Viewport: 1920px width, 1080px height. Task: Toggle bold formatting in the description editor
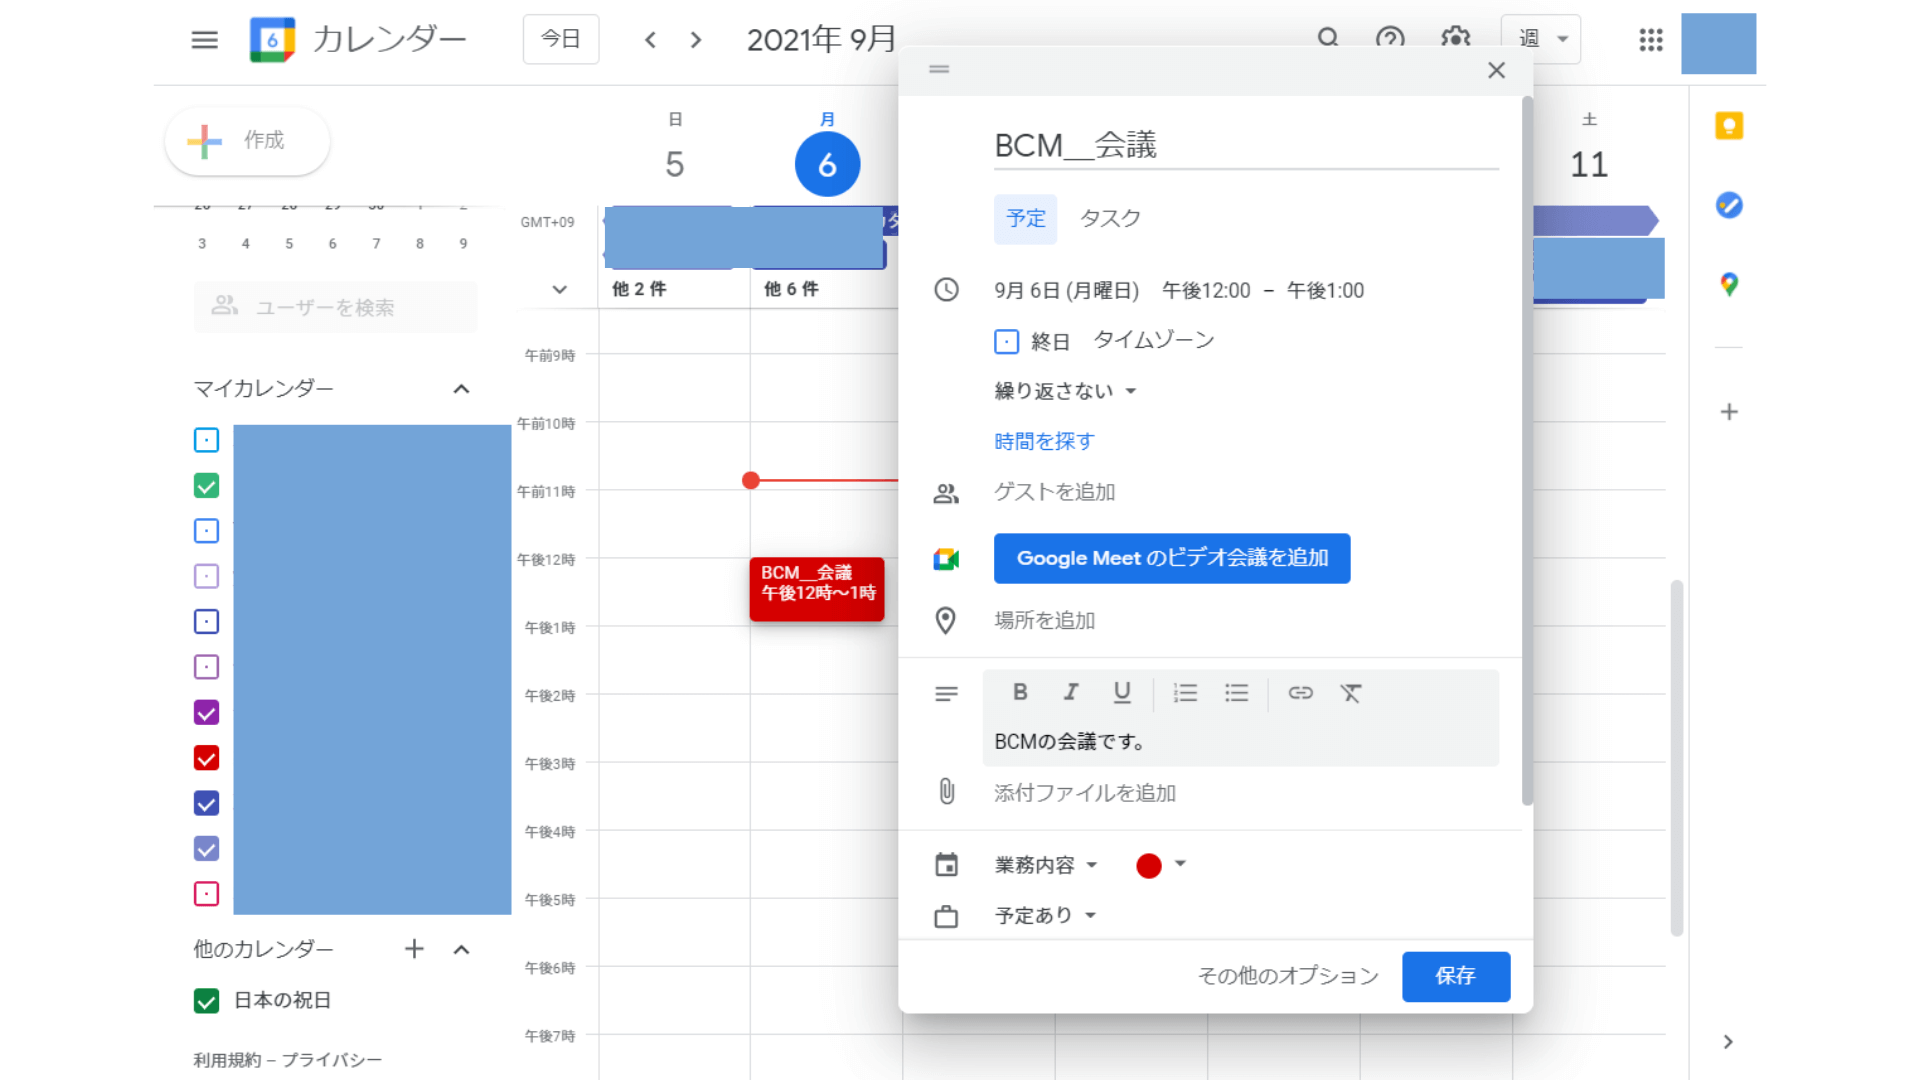tap(1019, 692)
